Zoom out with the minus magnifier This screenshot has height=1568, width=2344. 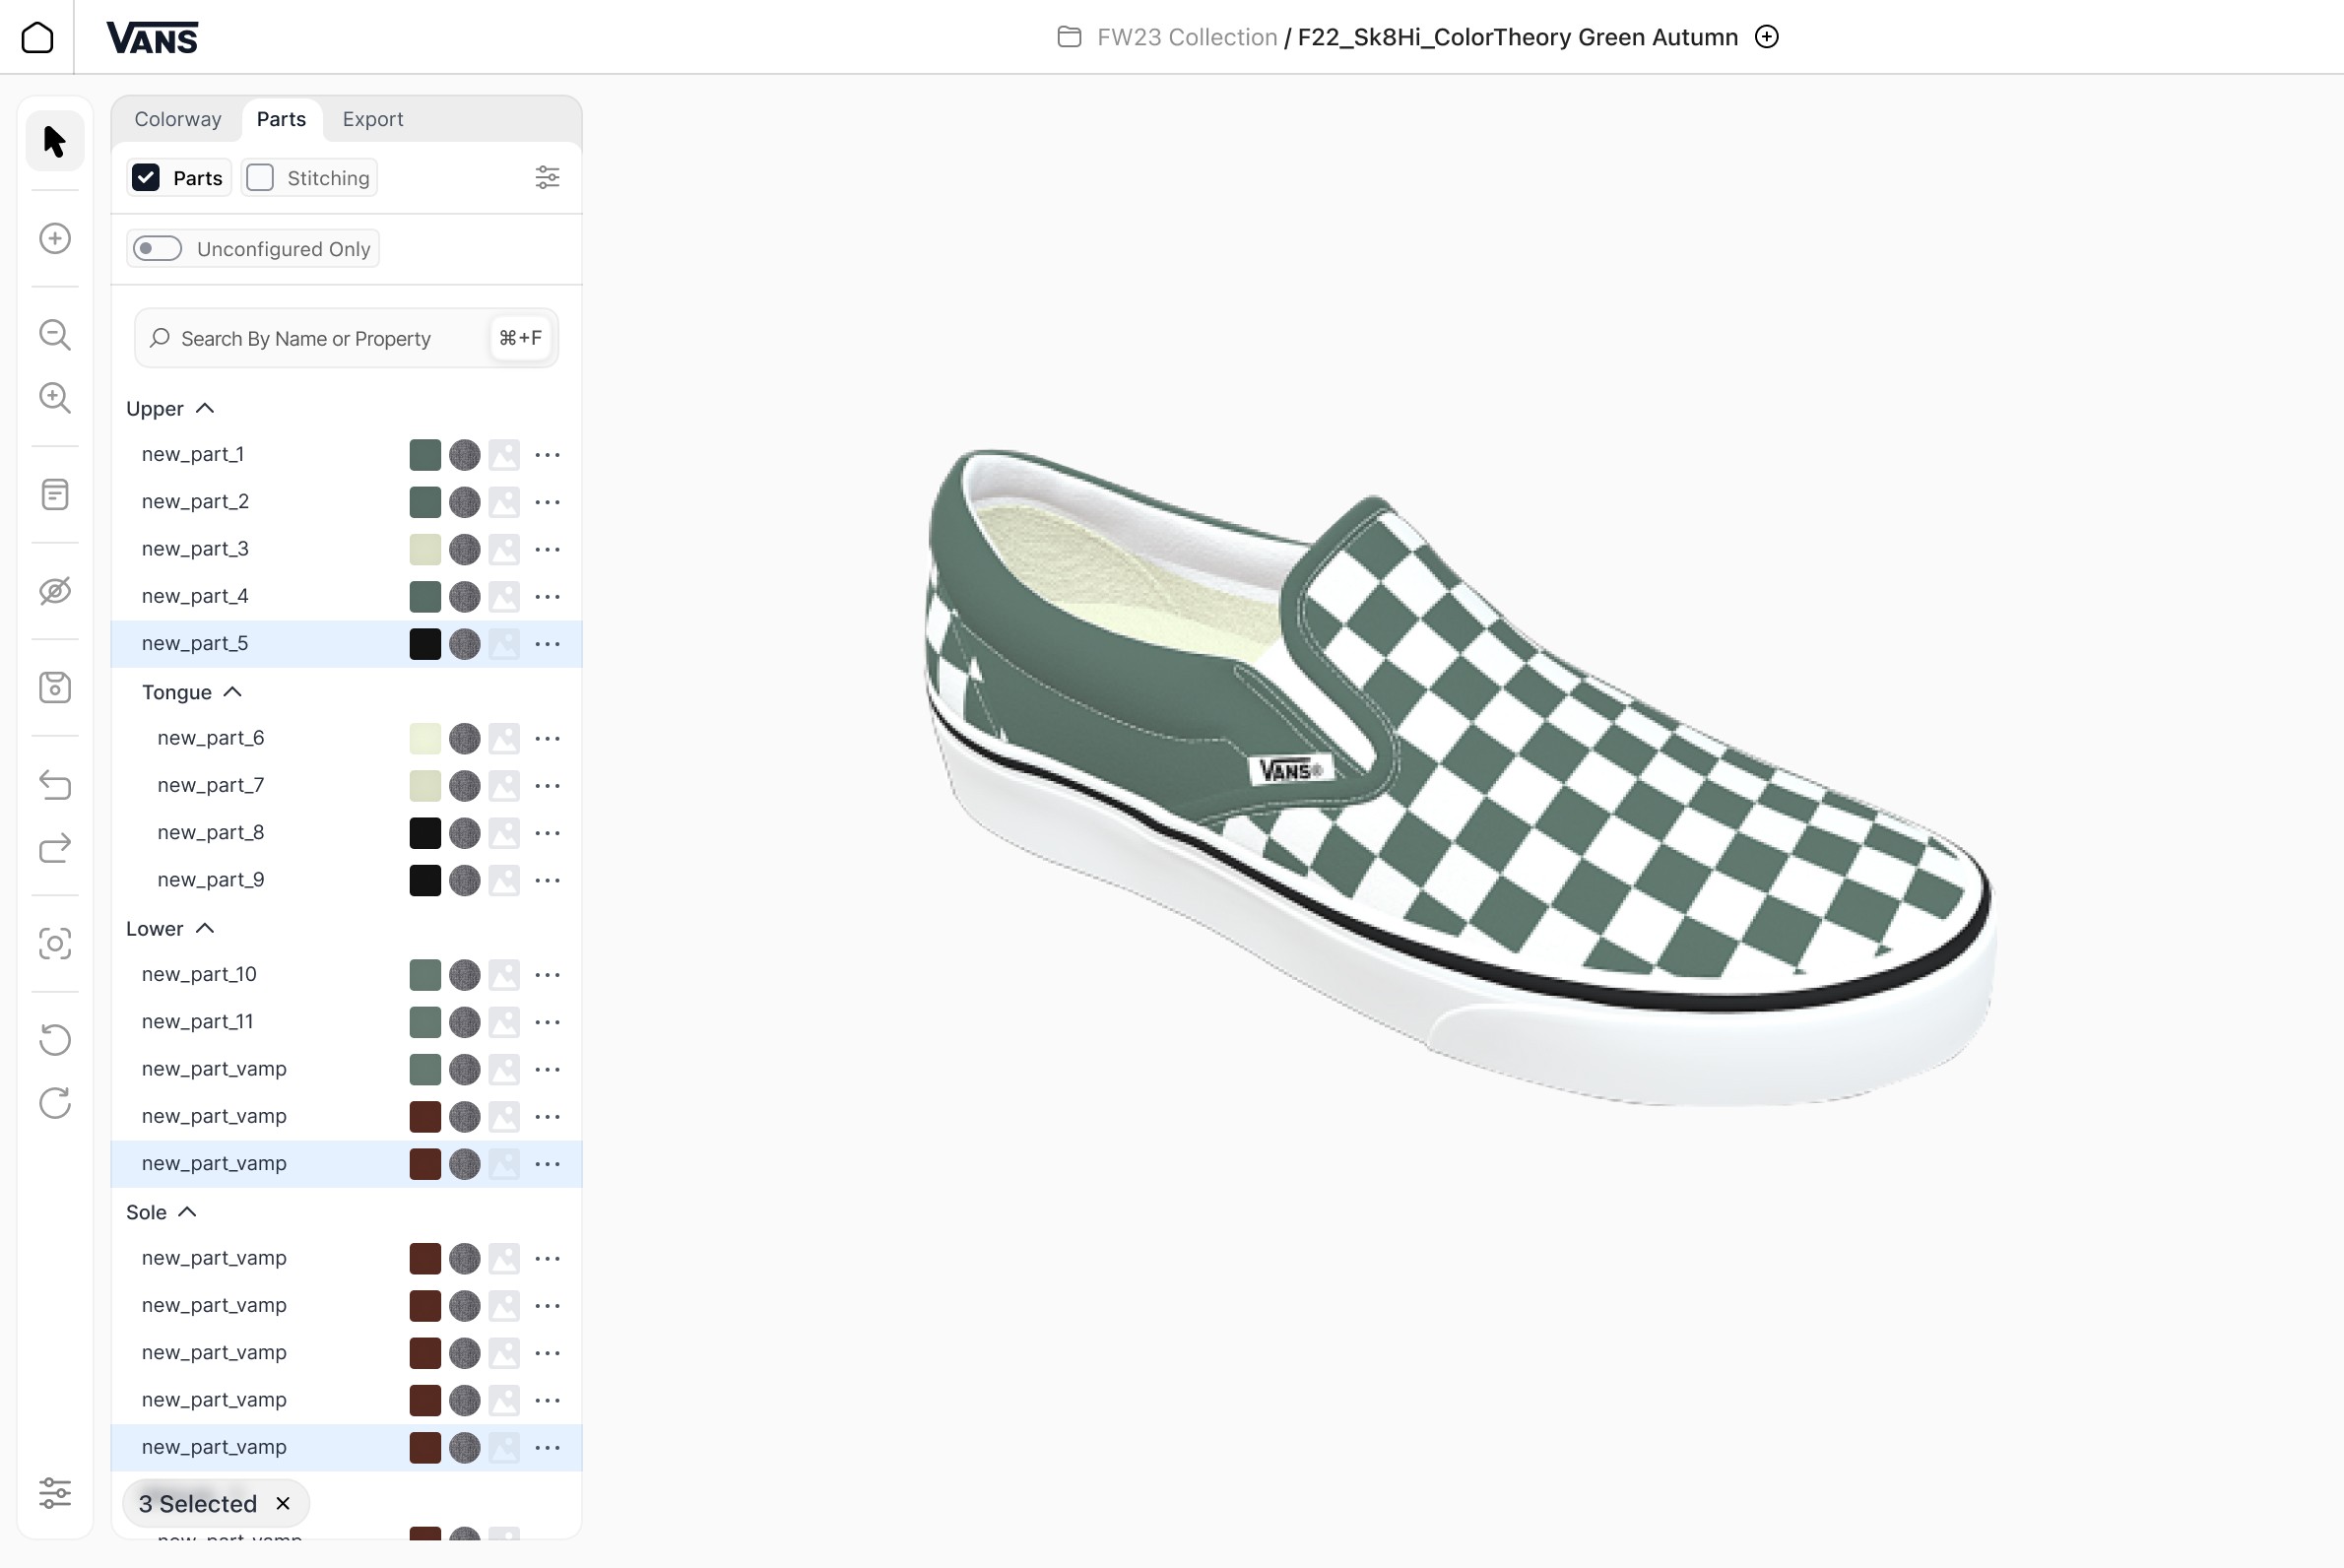point(55,334)
